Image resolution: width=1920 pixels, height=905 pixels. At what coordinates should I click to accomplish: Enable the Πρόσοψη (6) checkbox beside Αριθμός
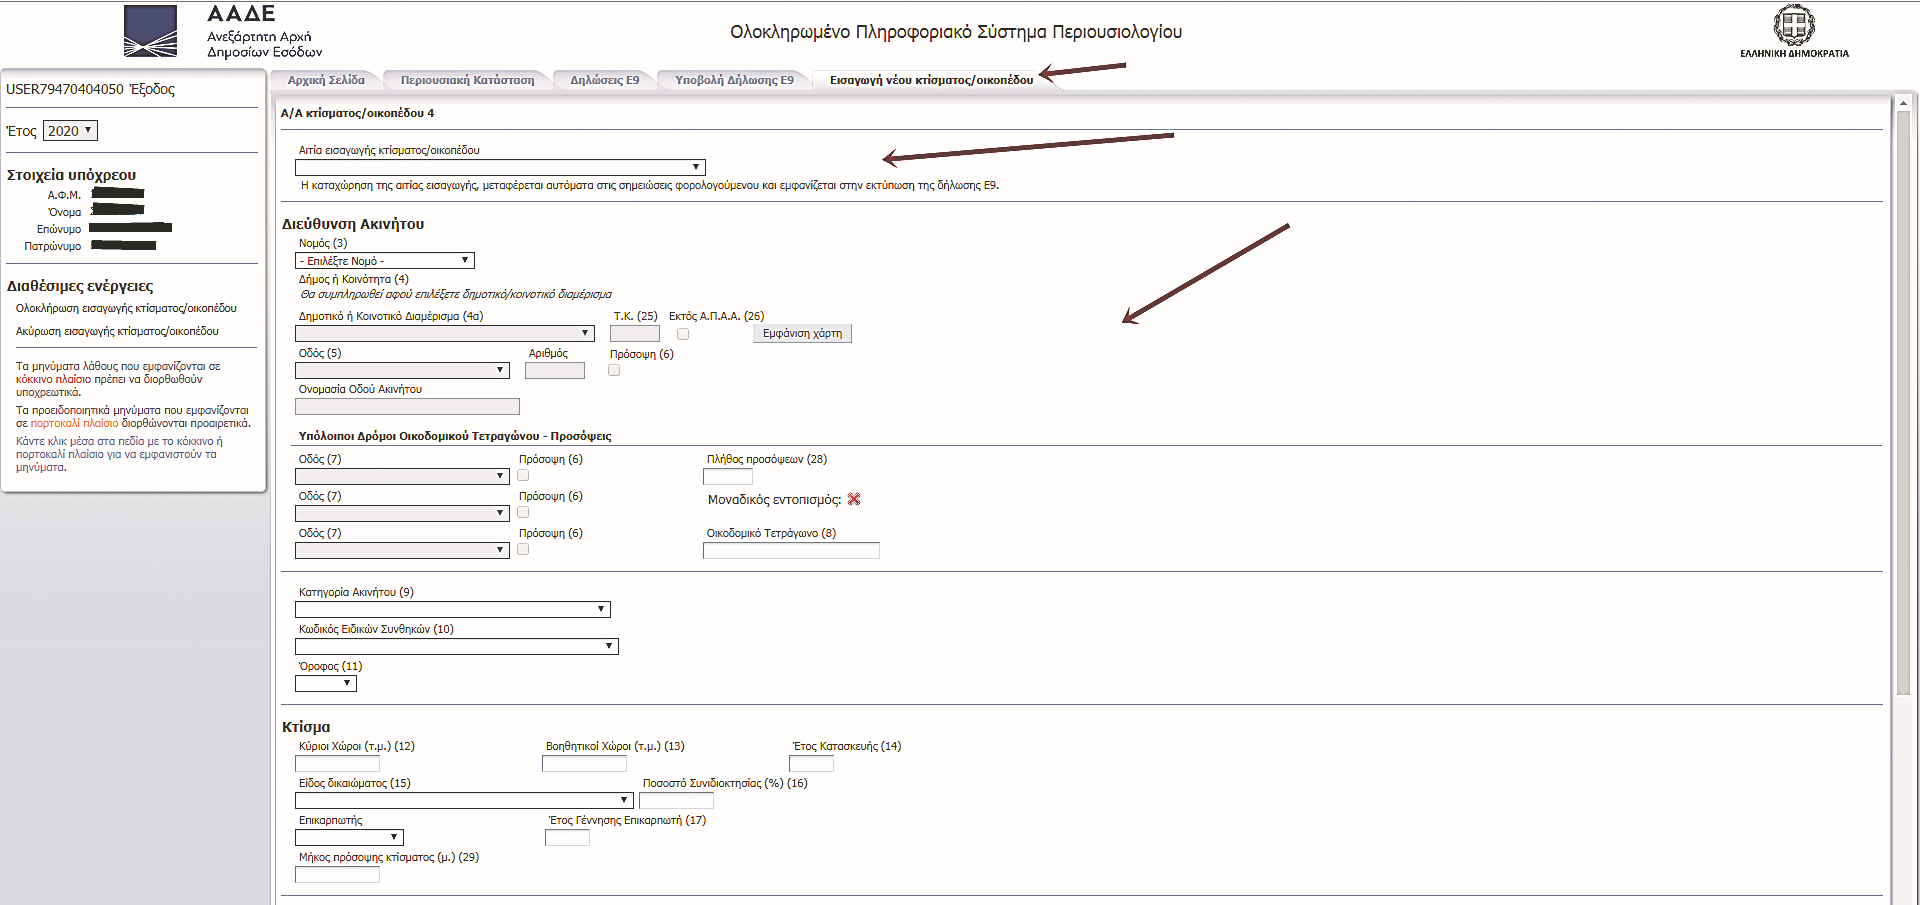click(x=614, y=370)
